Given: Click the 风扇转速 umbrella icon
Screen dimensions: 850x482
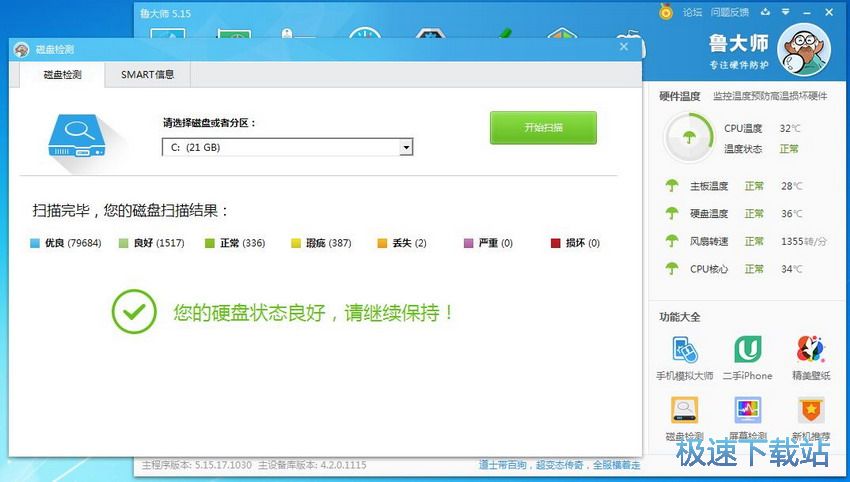Looking at the screenshot, I should coord(672,241).
